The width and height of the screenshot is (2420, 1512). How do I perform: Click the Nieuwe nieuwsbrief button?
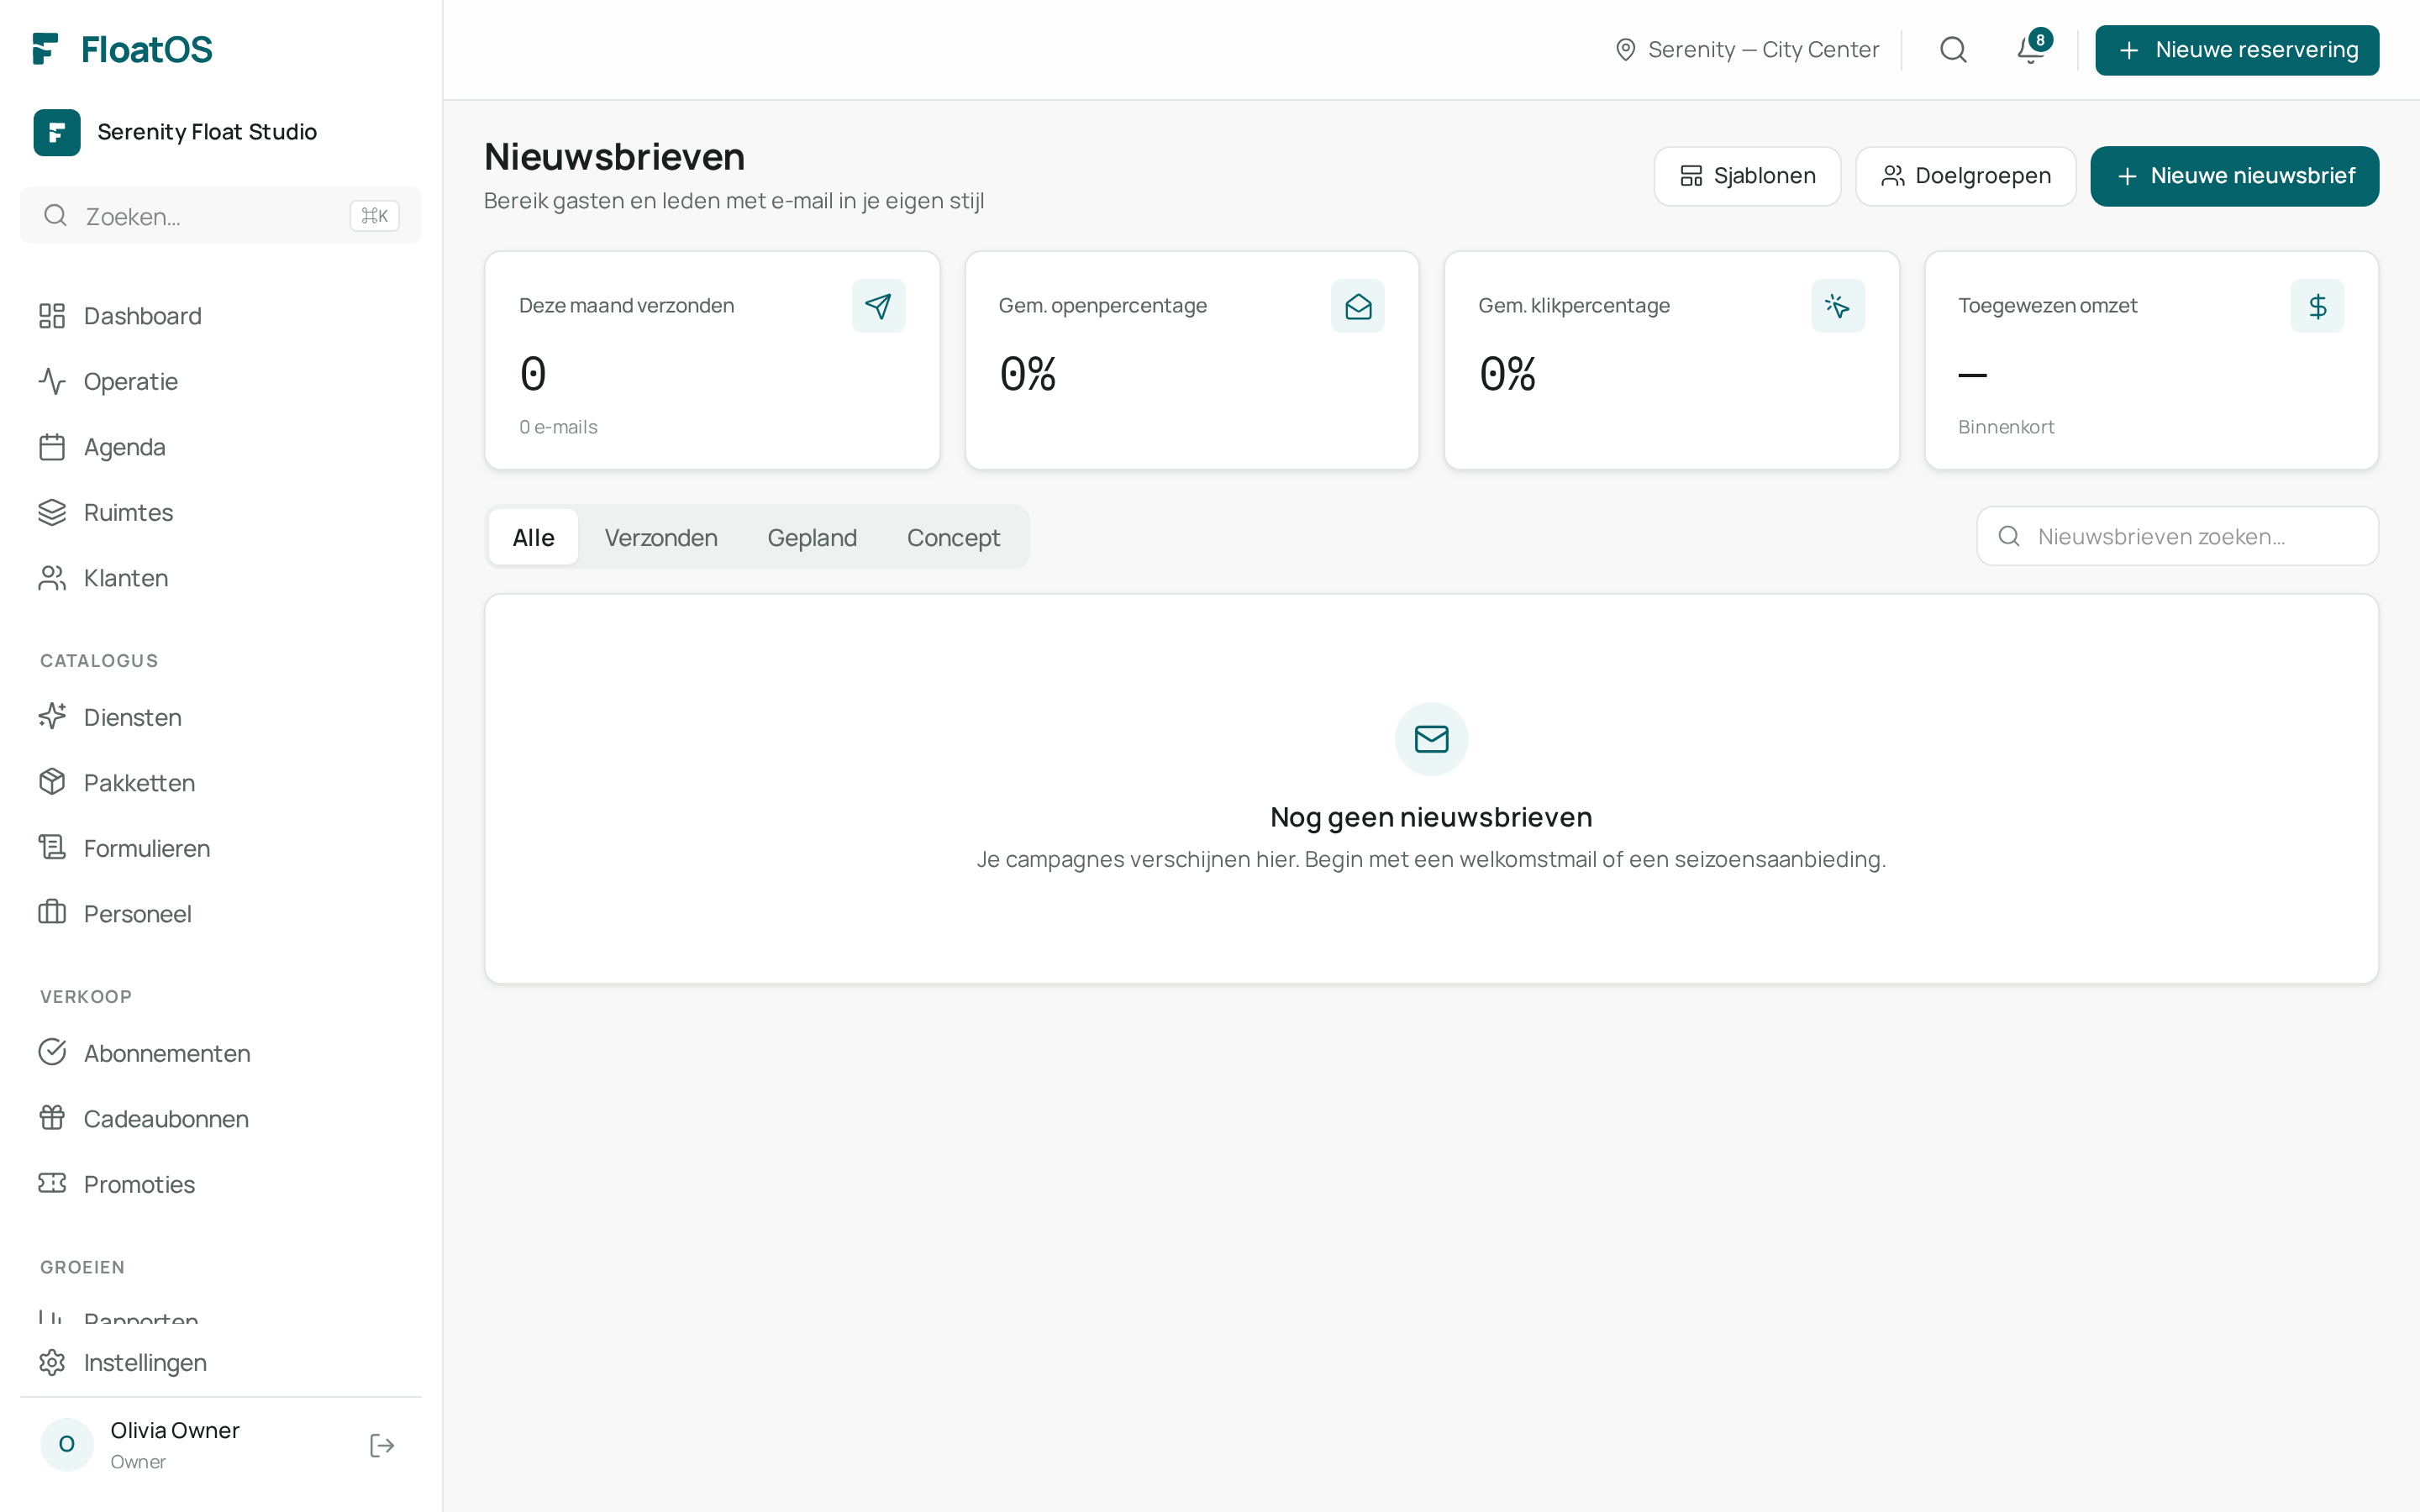tap(2234, 176)
